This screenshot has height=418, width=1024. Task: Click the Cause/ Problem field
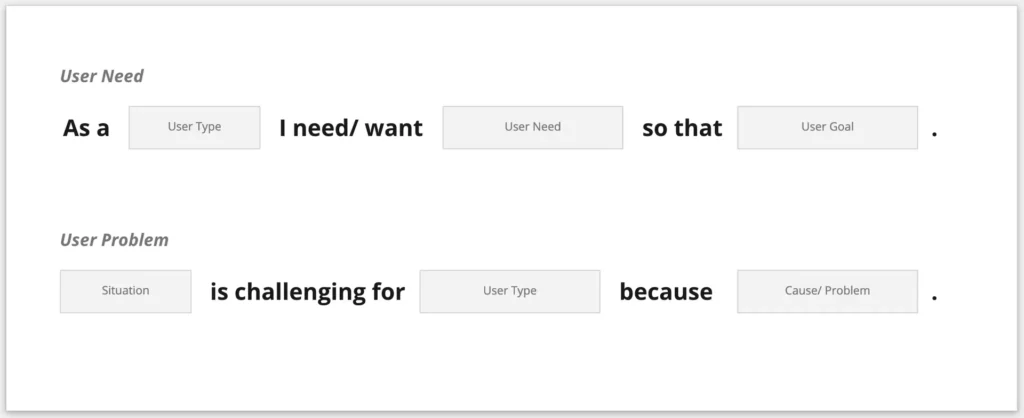(x=827, y=291)
